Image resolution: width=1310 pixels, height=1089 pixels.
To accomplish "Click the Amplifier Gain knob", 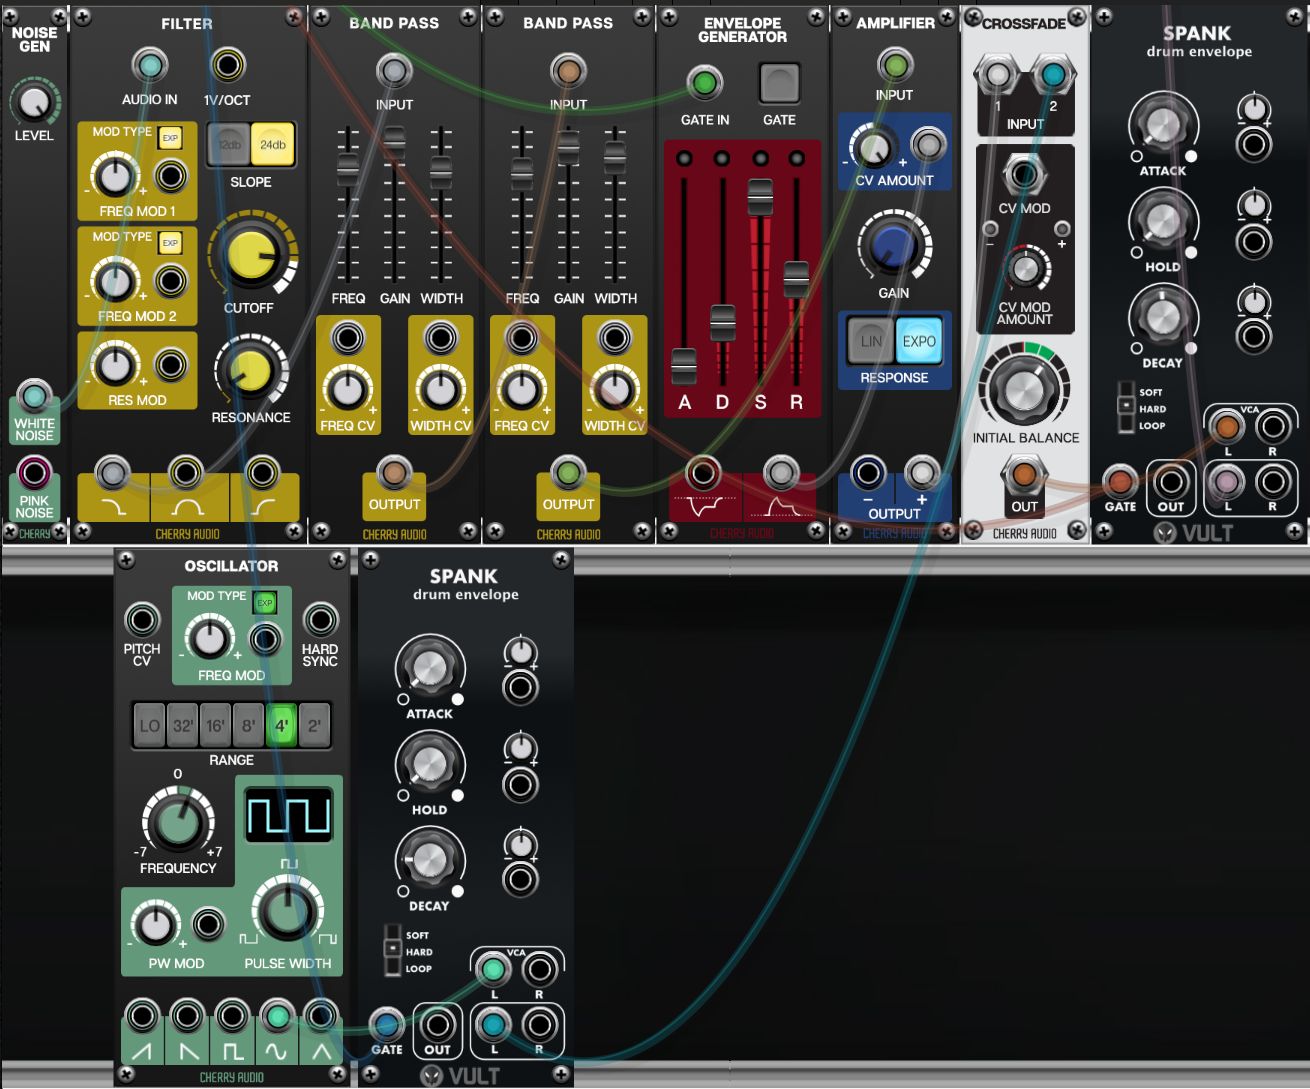I will [x=894, y=247].
